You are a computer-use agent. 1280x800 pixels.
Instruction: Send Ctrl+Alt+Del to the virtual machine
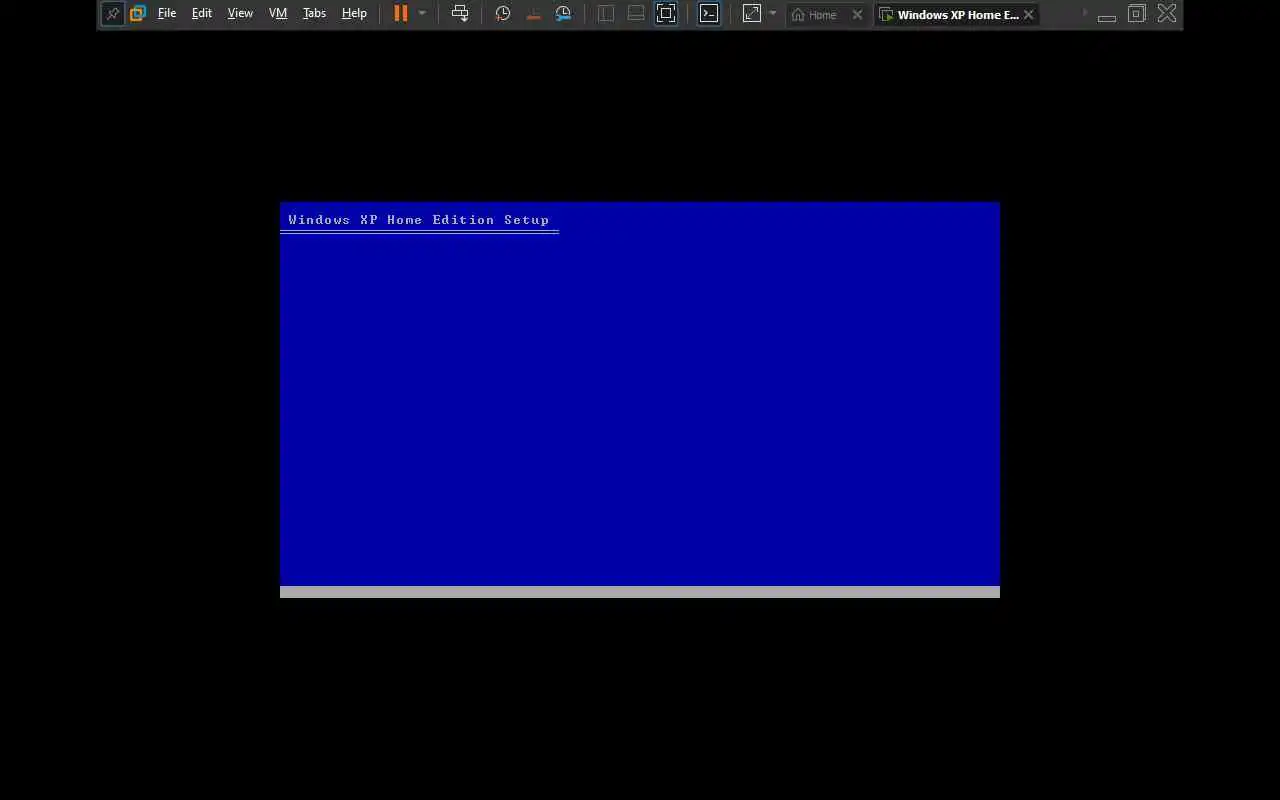[x=460, y=14]
